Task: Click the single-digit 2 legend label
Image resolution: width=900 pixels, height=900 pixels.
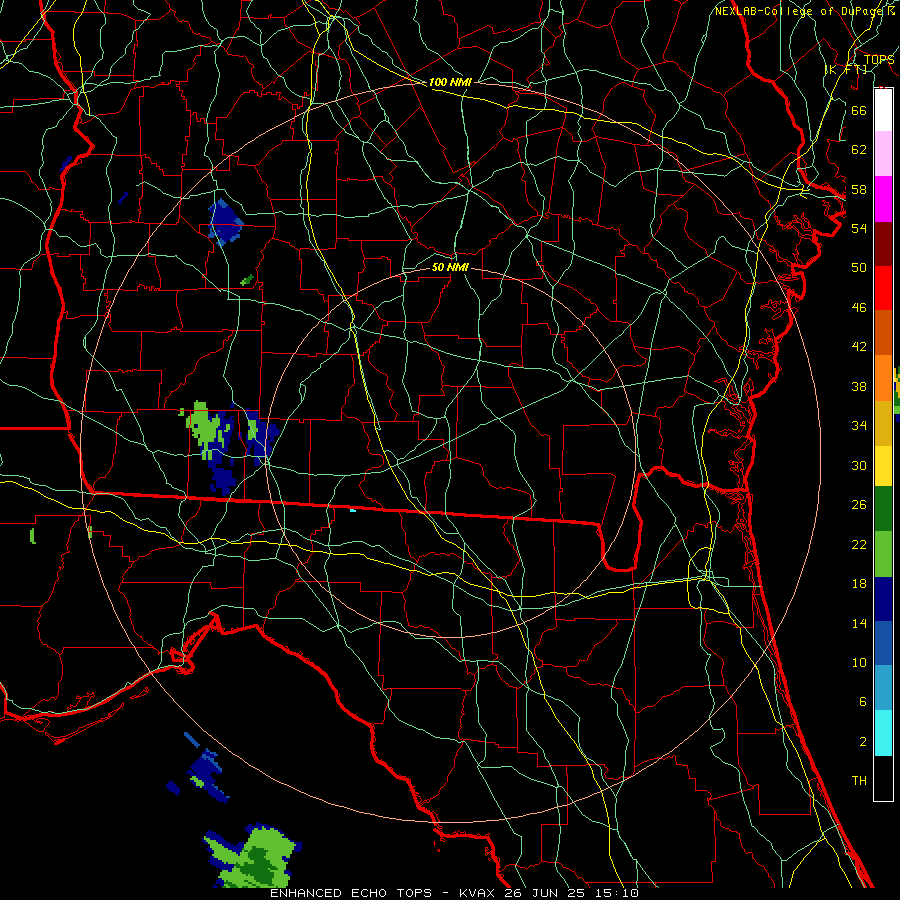Action: click(862, 742)
